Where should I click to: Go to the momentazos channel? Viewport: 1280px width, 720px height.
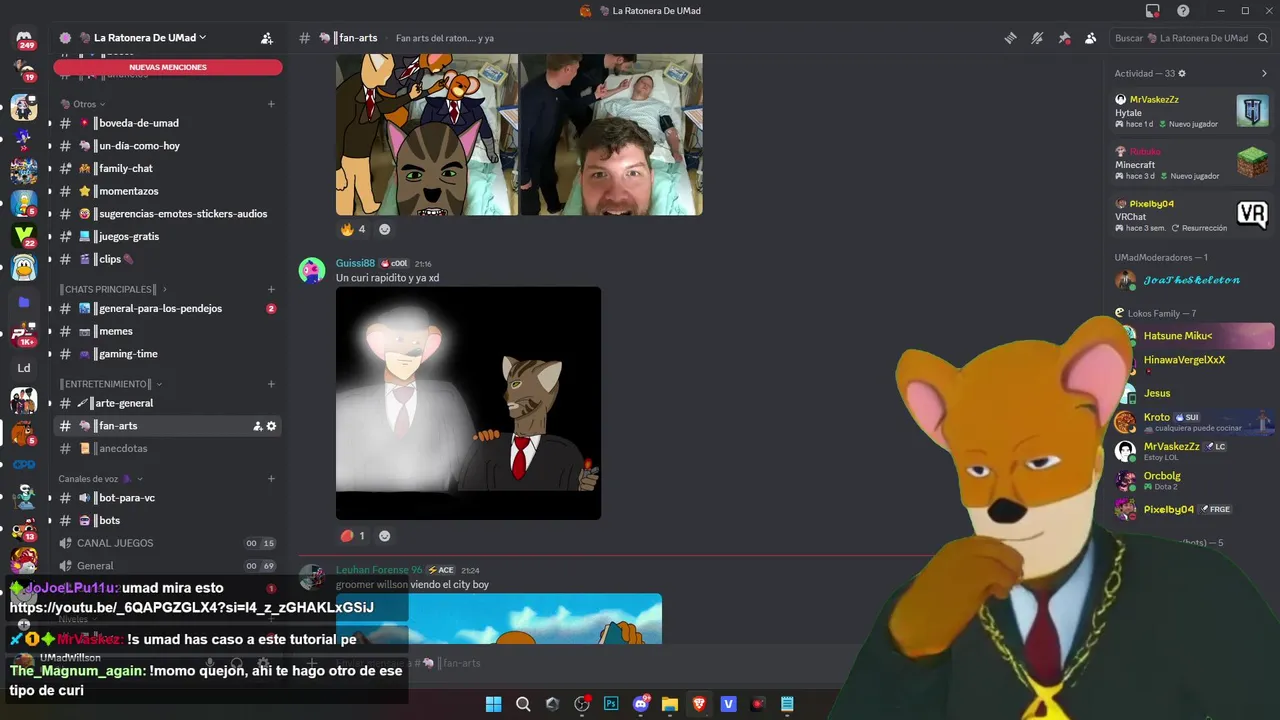[x=166, y=191]
